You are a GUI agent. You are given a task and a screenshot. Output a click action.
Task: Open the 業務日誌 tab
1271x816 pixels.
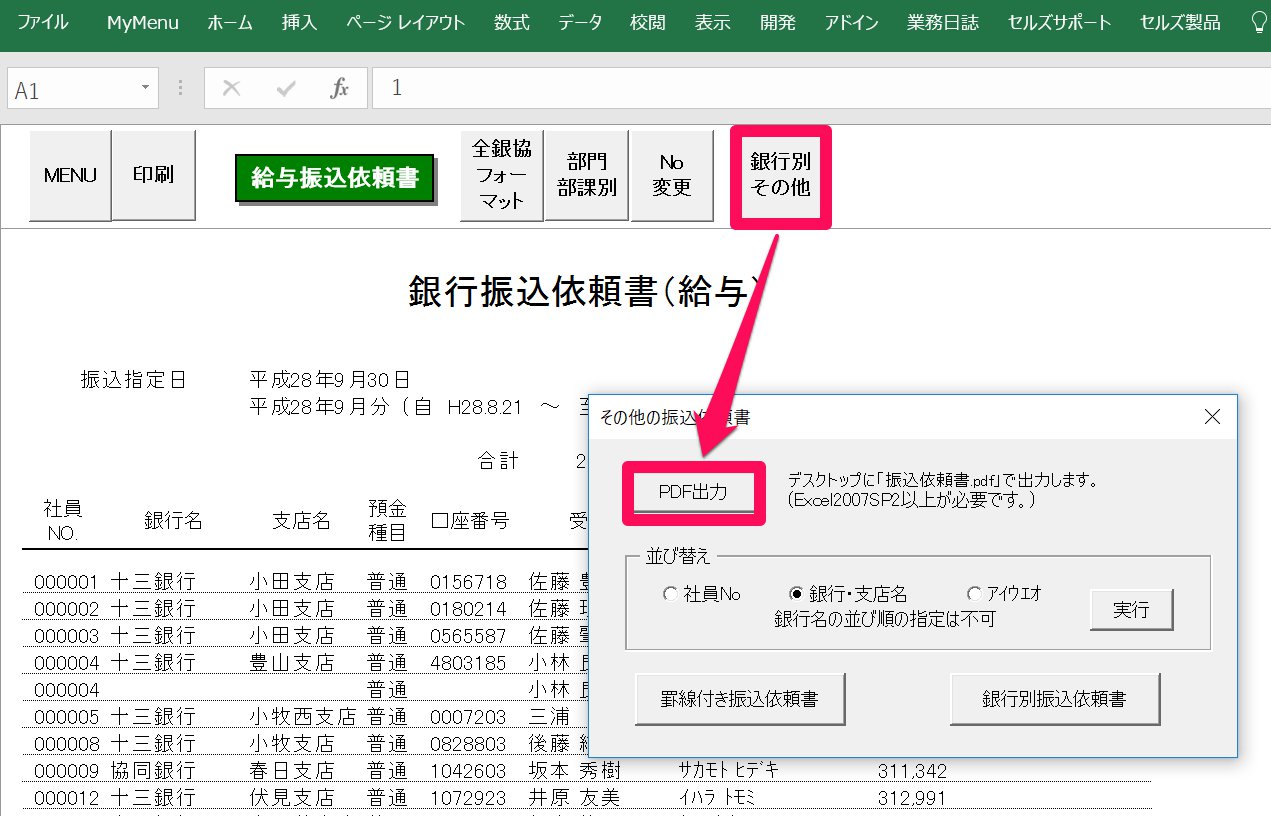point(943,22)
